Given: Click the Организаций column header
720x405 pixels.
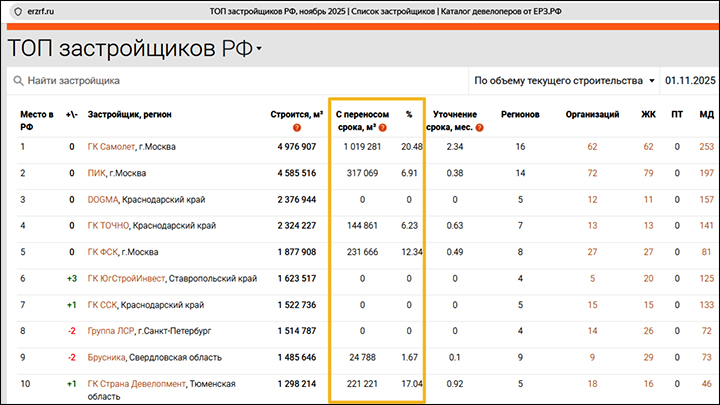Looking at the screenshot, I should tap(592, 115).
